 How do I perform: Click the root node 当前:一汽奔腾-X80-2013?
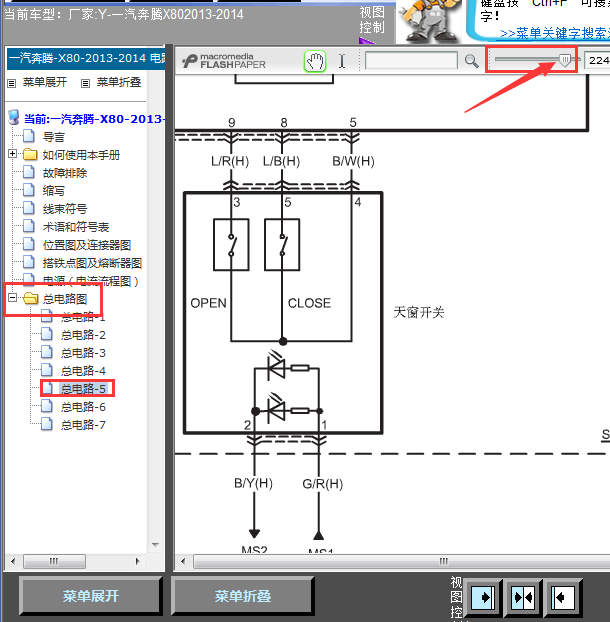click(94, 119)
